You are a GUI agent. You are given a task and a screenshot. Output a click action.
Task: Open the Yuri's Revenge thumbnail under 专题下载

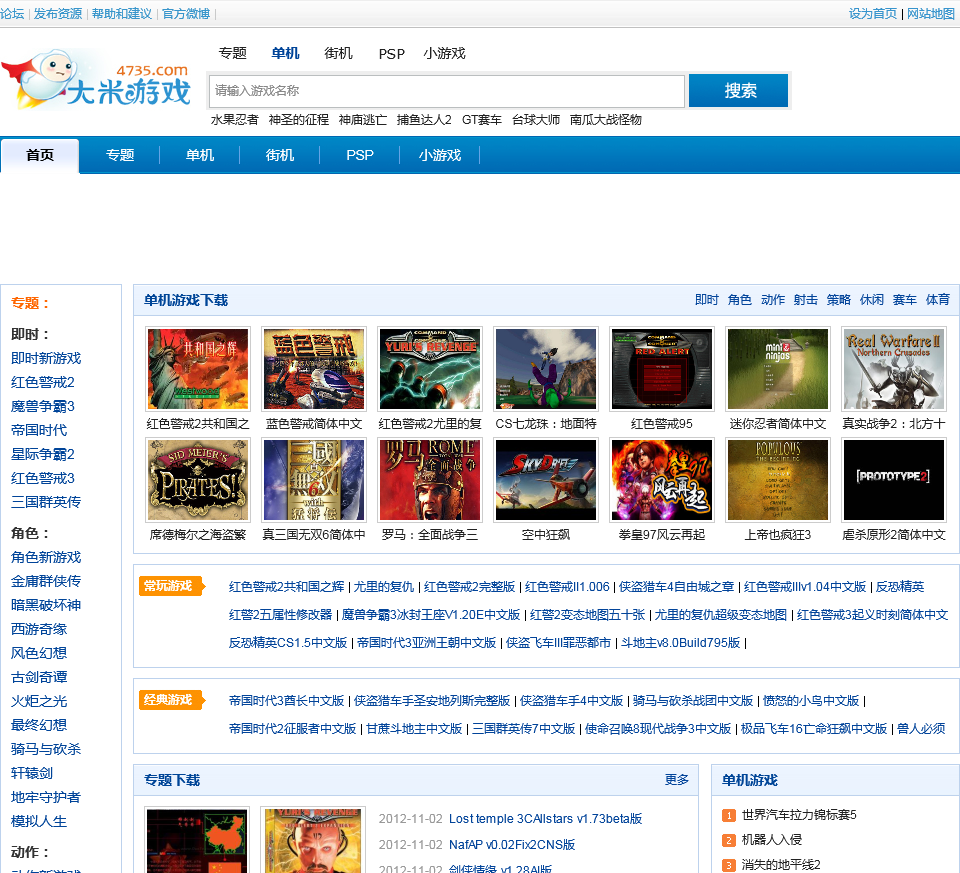pyautogui.click(x=313, y=841)
